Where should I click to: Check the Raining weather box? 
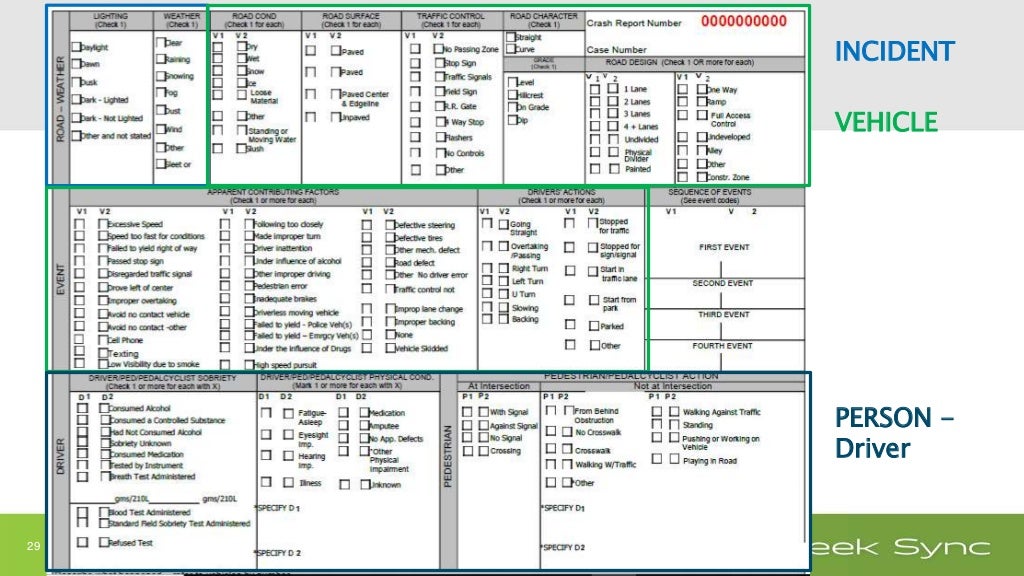point(161,59)
